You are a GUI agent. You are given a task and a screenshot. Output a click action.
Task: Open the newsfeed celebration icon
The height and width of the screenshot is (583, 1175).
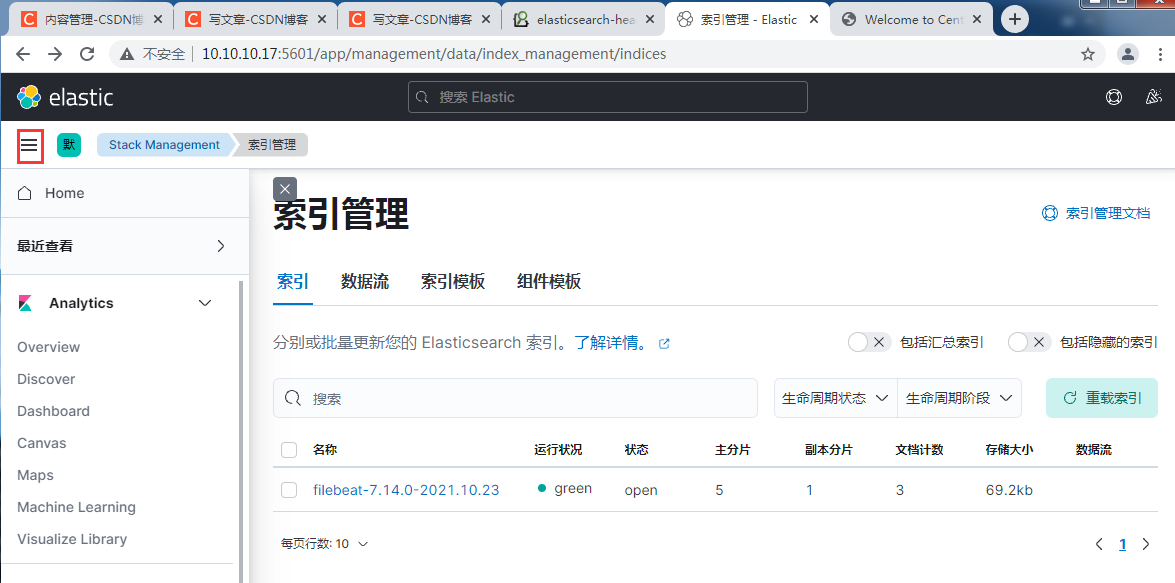[x=1154, y=97]
